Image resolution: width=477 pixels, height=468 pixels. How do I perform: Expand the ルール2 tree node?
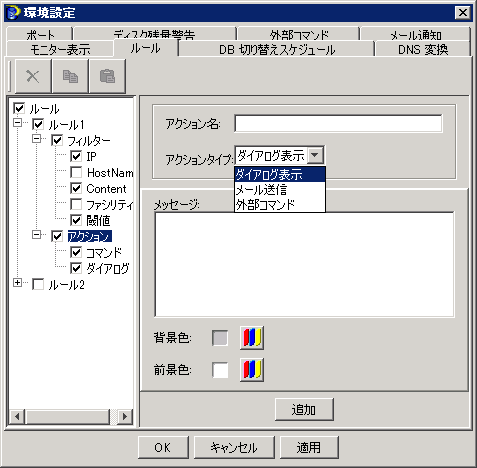coord(17,283)
